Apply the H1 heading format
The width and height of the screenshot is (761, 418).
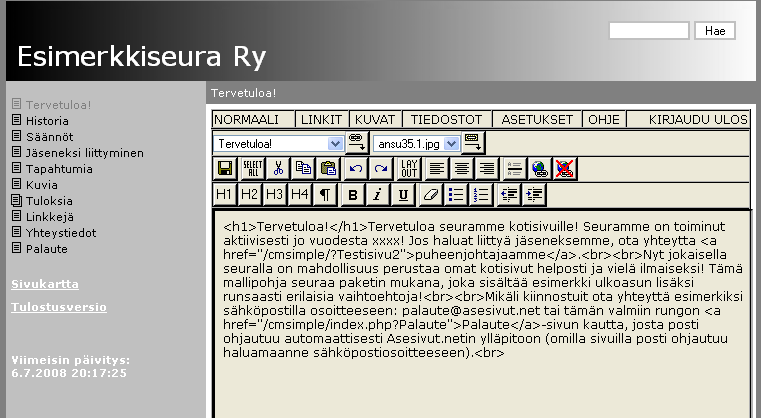(225, 194)
